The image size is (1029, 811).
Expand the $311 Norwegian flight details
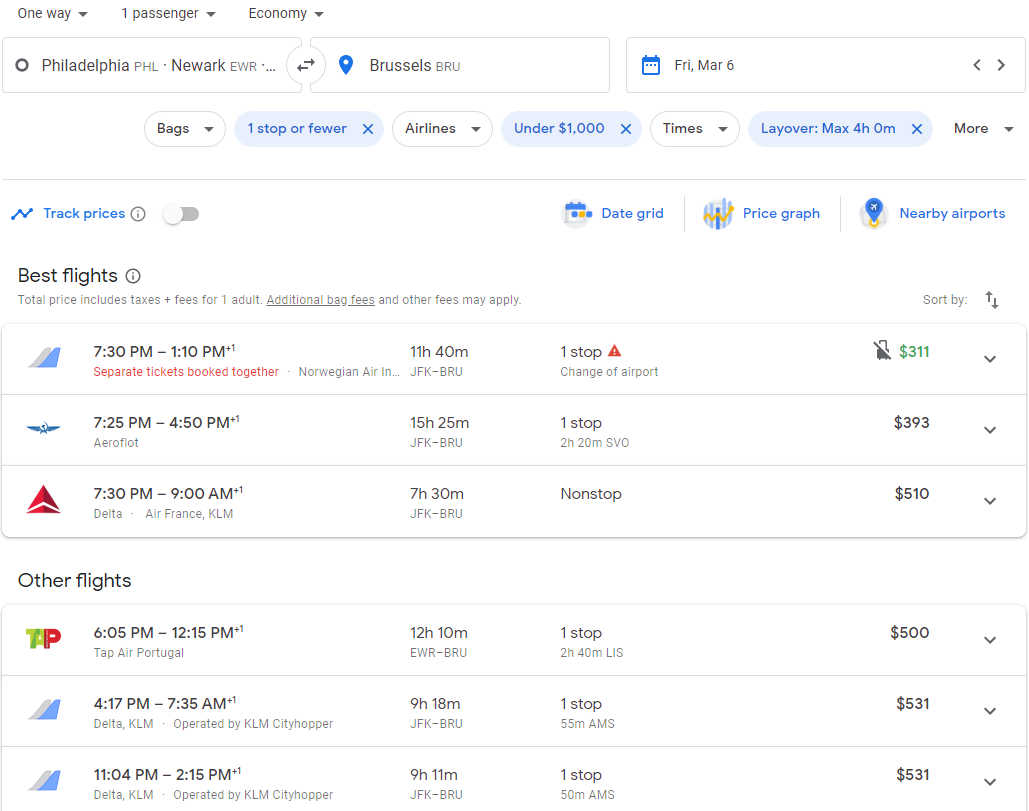point(990,359)
